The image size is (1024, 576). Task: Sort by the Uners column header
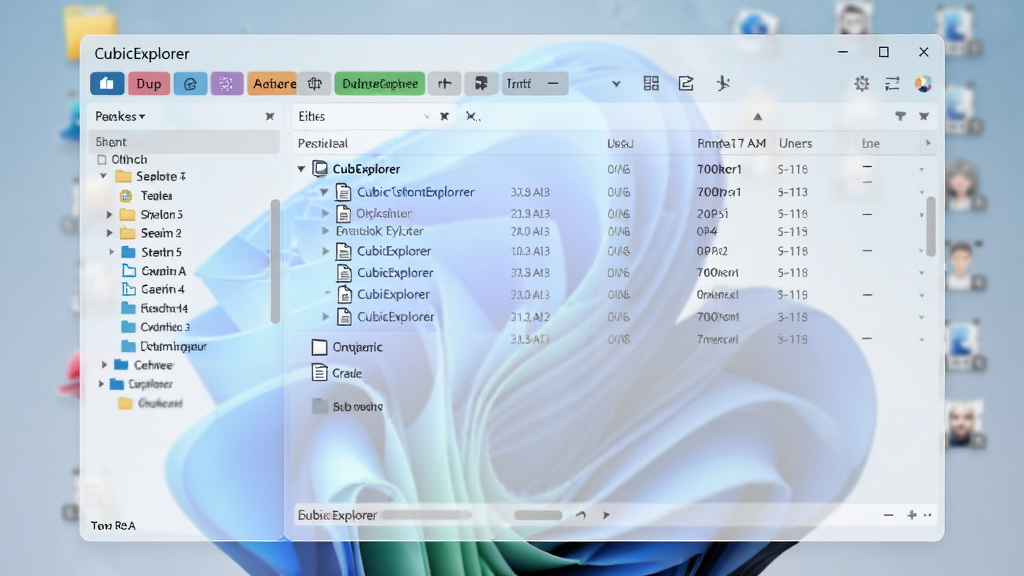pyautogui.click(x=795, y=144)
